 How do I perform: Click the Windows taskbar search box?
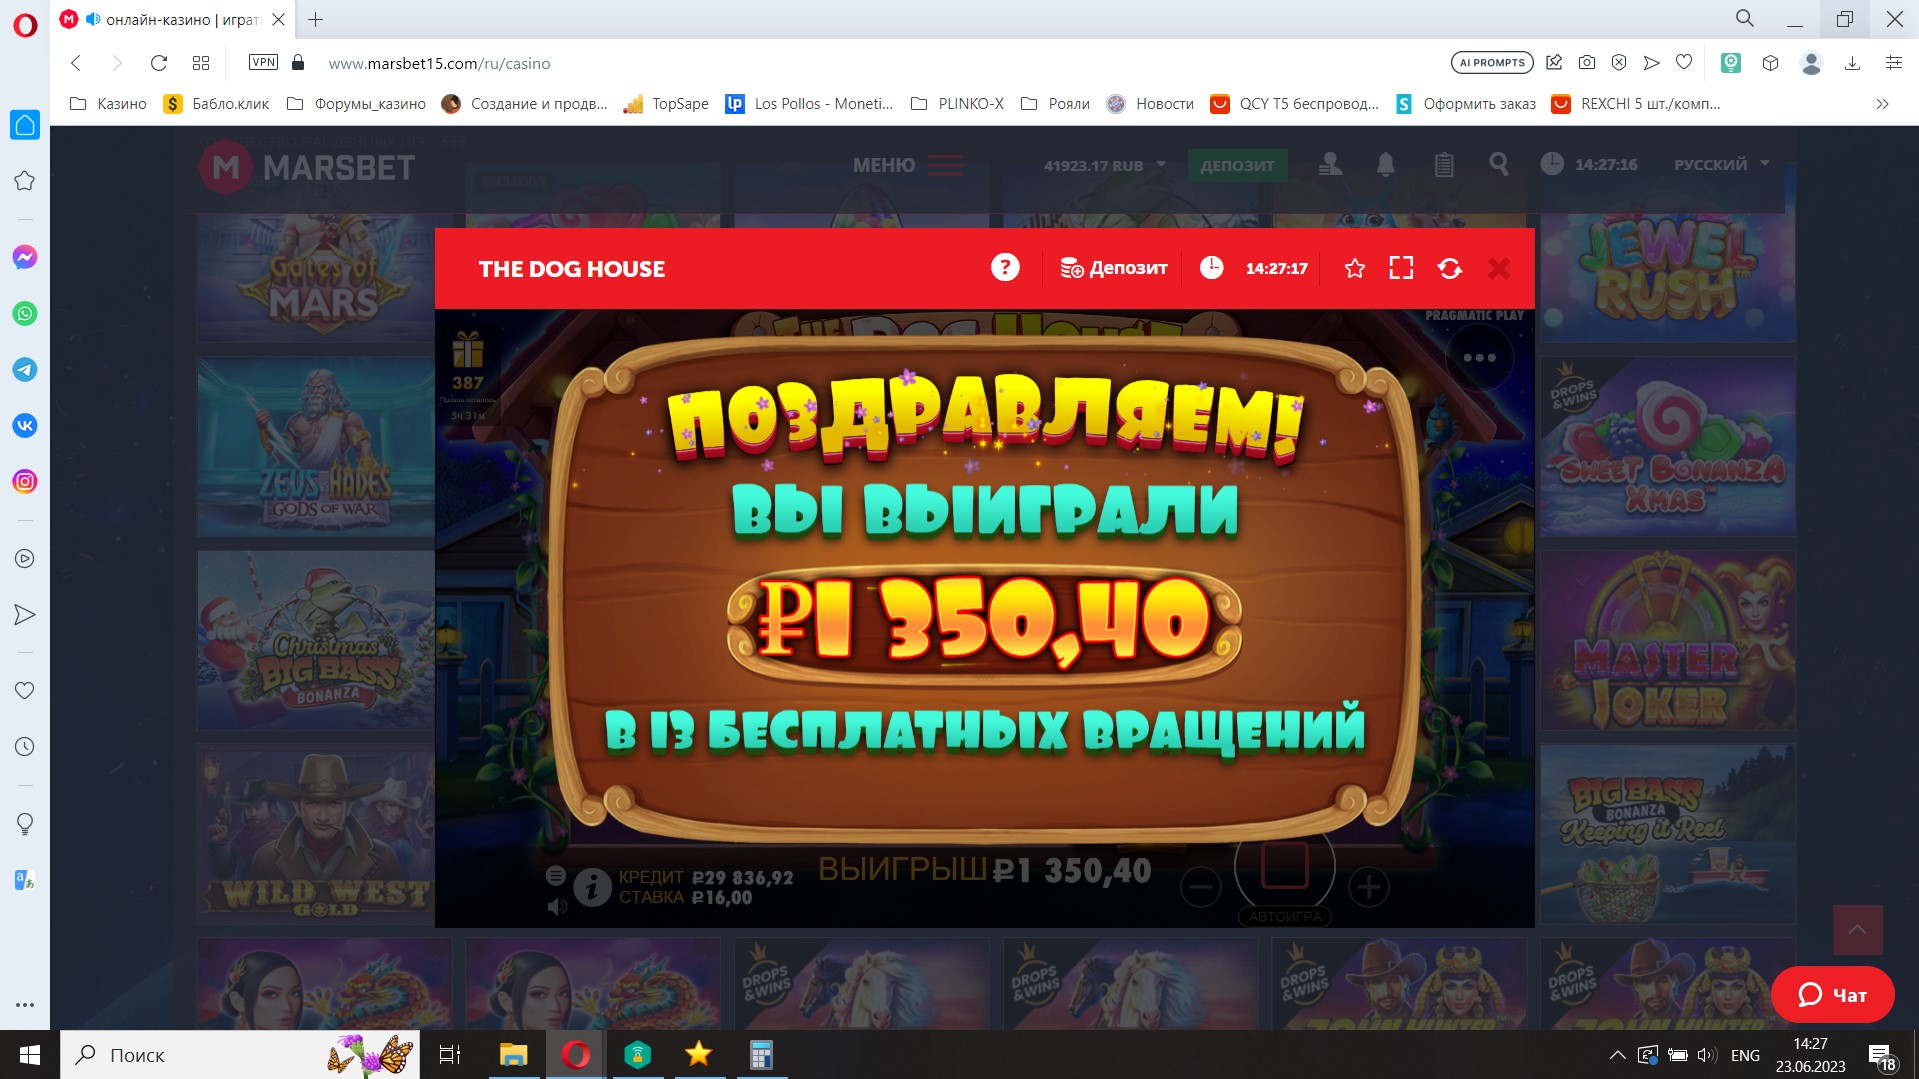[240, 1055]
